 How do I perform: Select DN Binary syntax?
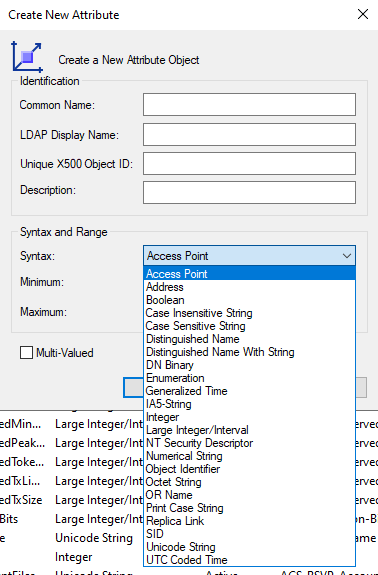pos(249,365)
